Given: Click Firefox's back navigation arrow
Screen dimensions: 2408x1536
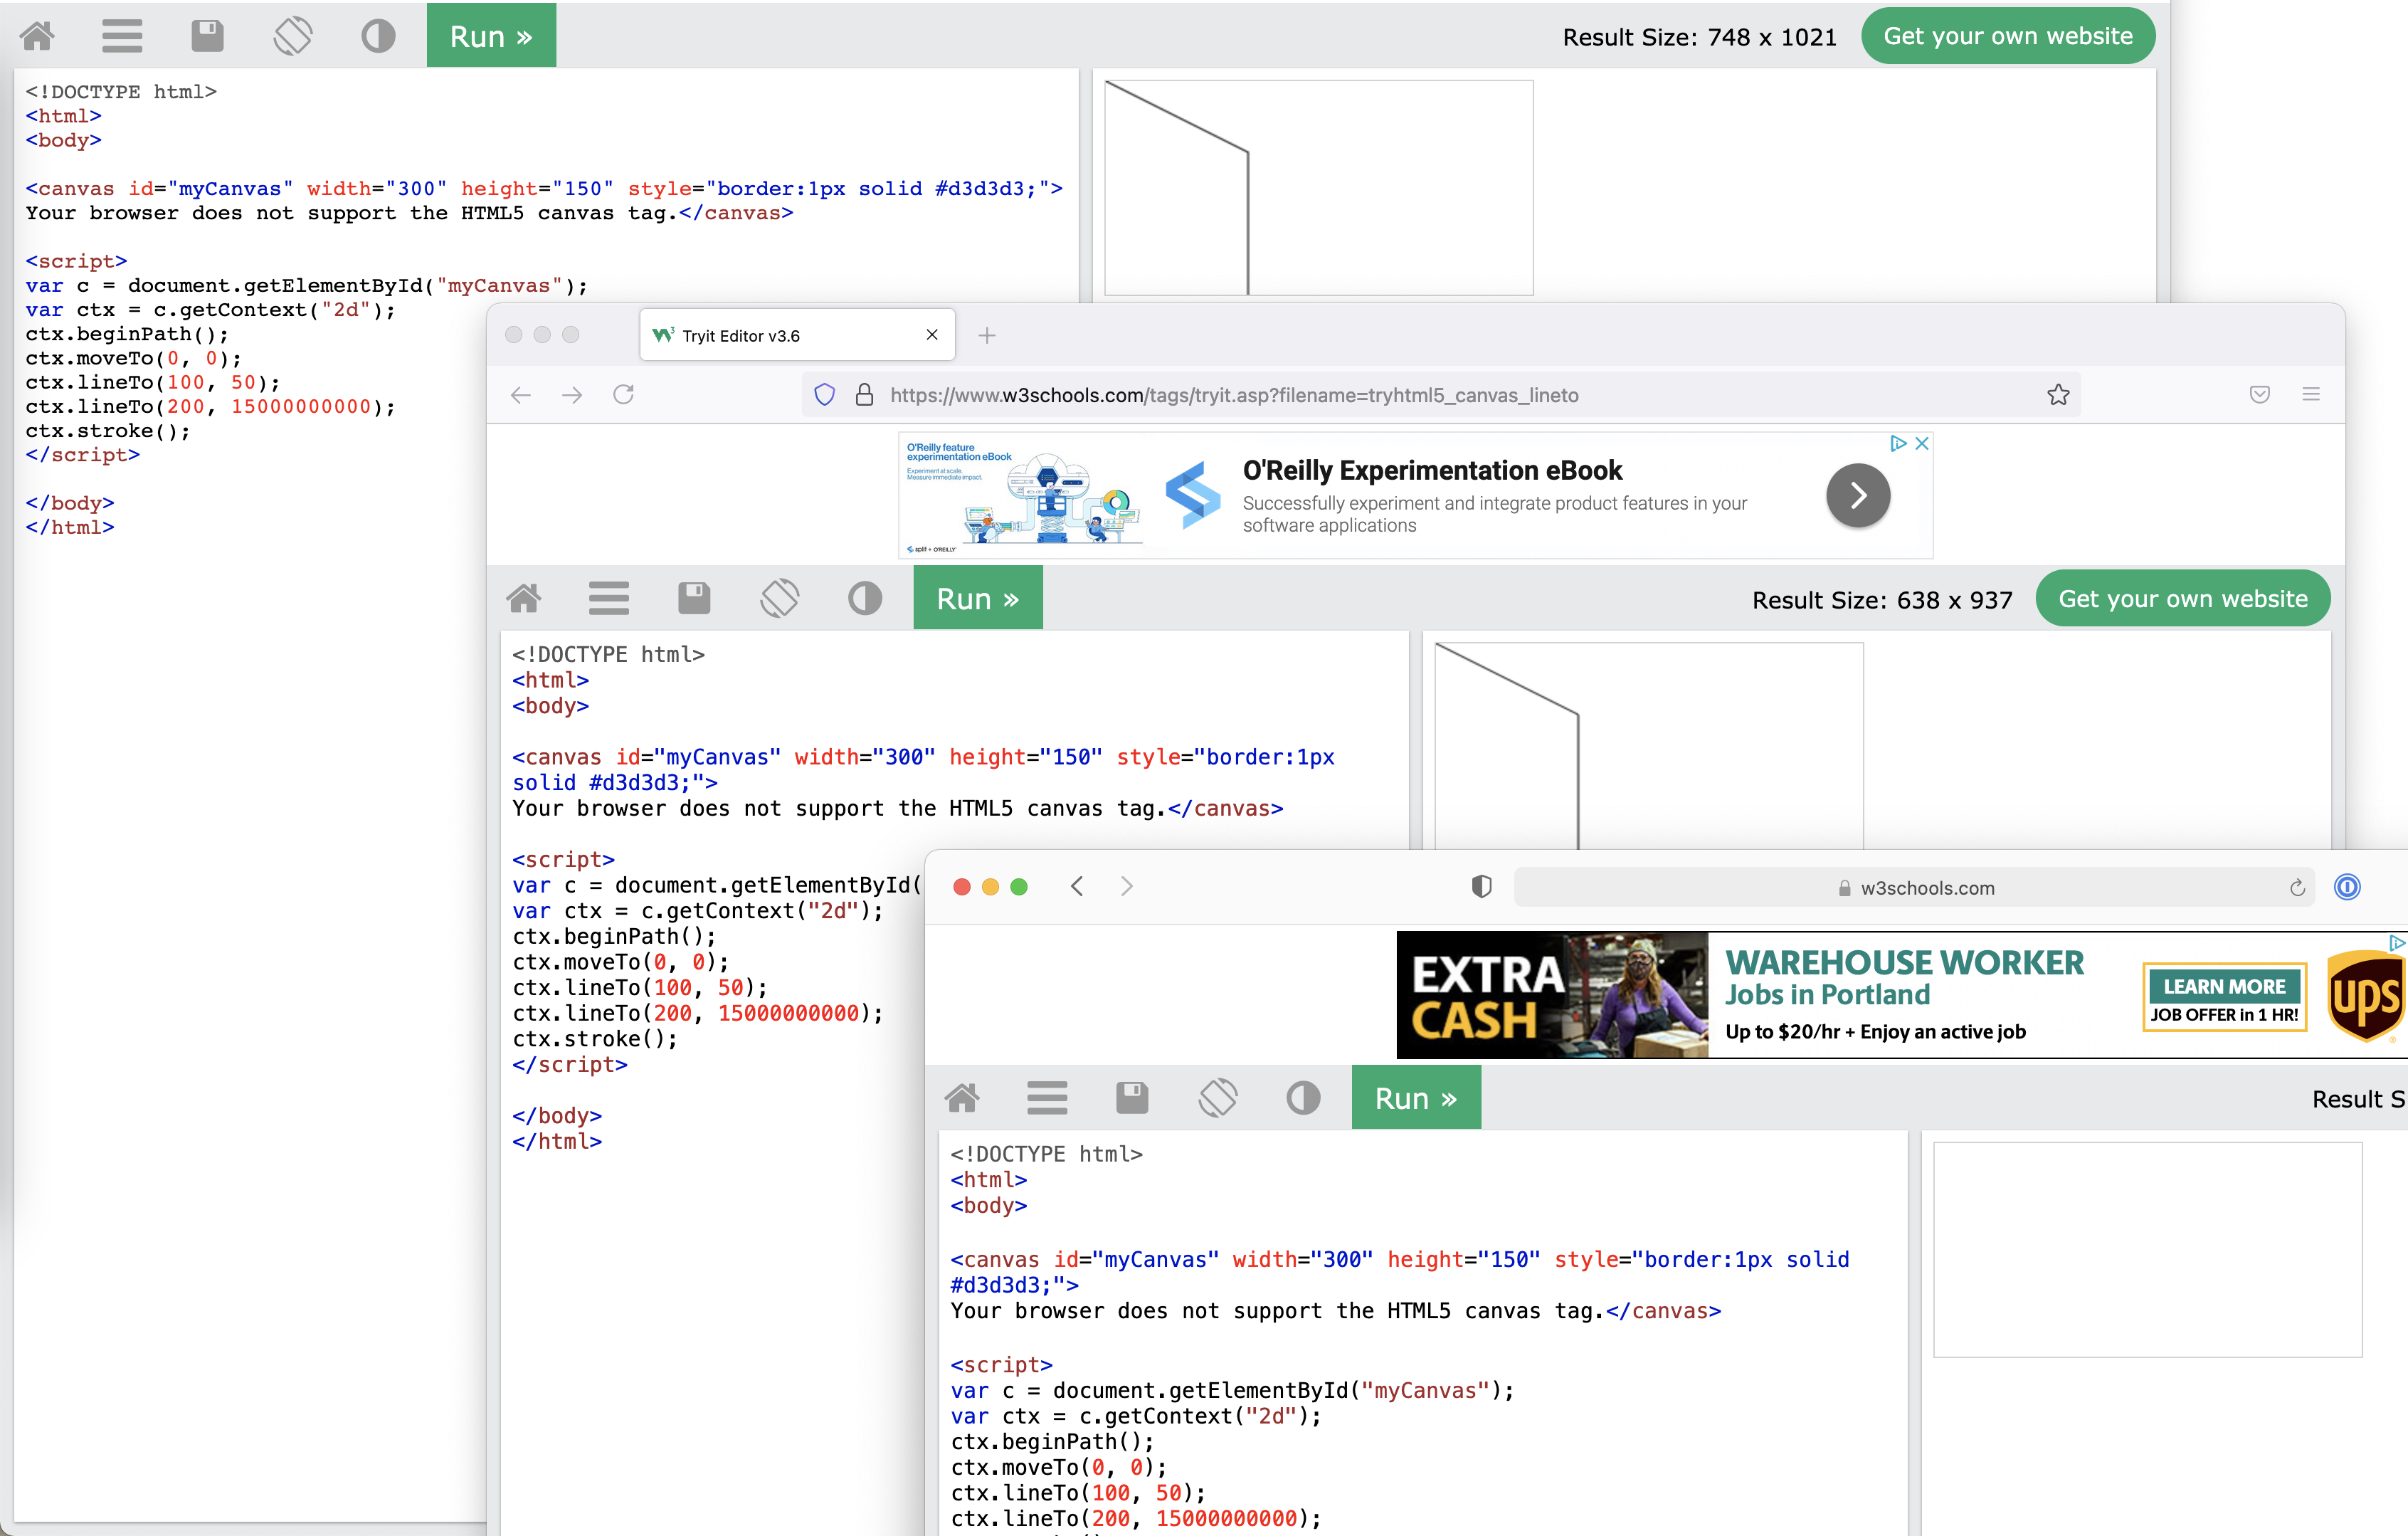Looking at the screenshot, I should (520, 395).
